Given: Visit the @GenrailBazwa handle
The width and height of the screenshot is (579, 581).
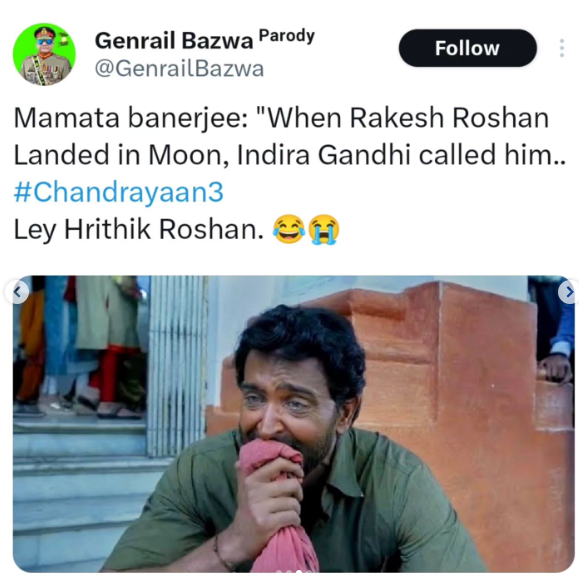Looking at the screenshot, I should (x=179, y=69).
